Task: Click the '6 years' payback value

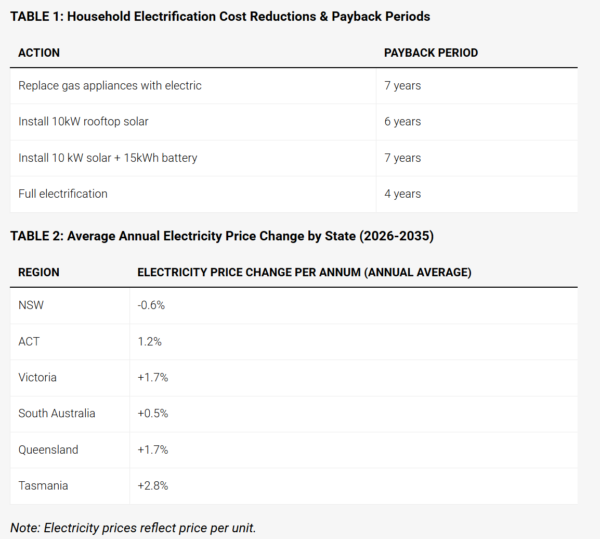Action: (402, 122)
